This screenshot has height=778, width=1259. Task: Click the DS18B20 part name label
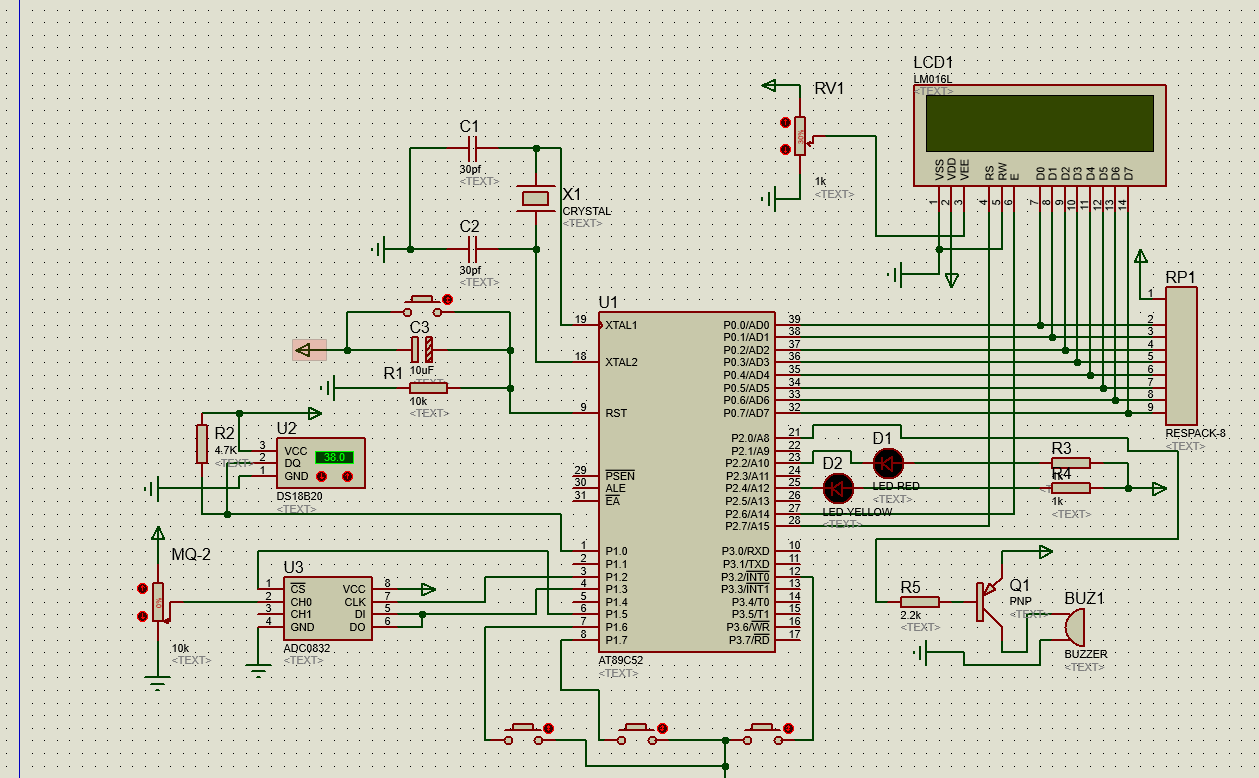point(299,496)
